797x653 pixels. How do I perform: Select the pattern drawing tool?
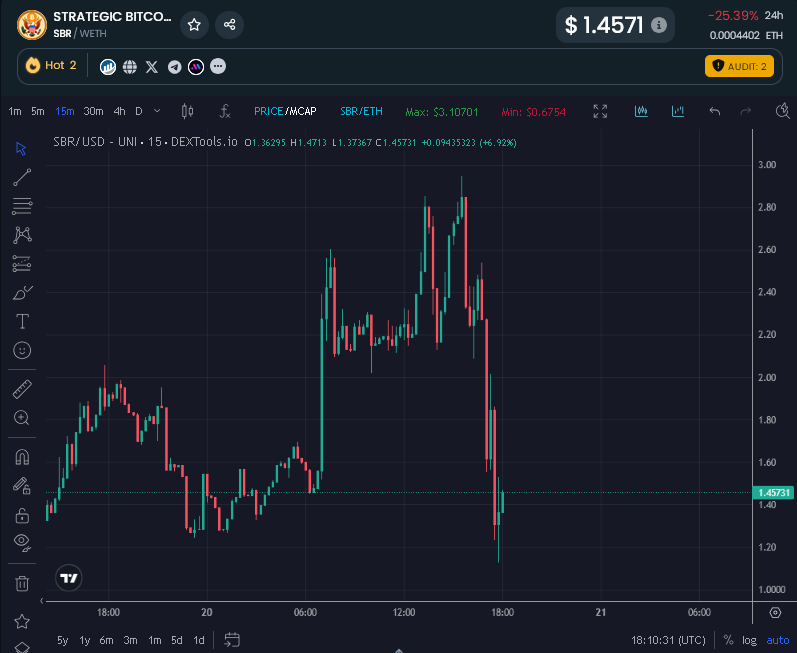22,235
